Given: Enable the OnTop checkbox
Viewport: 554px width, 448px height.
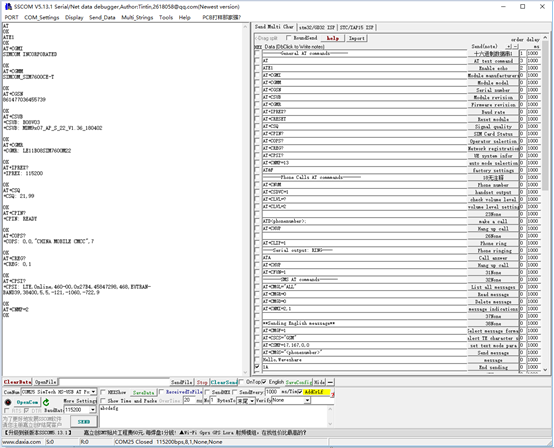Looking at the screenshot, I should point(241,382).
